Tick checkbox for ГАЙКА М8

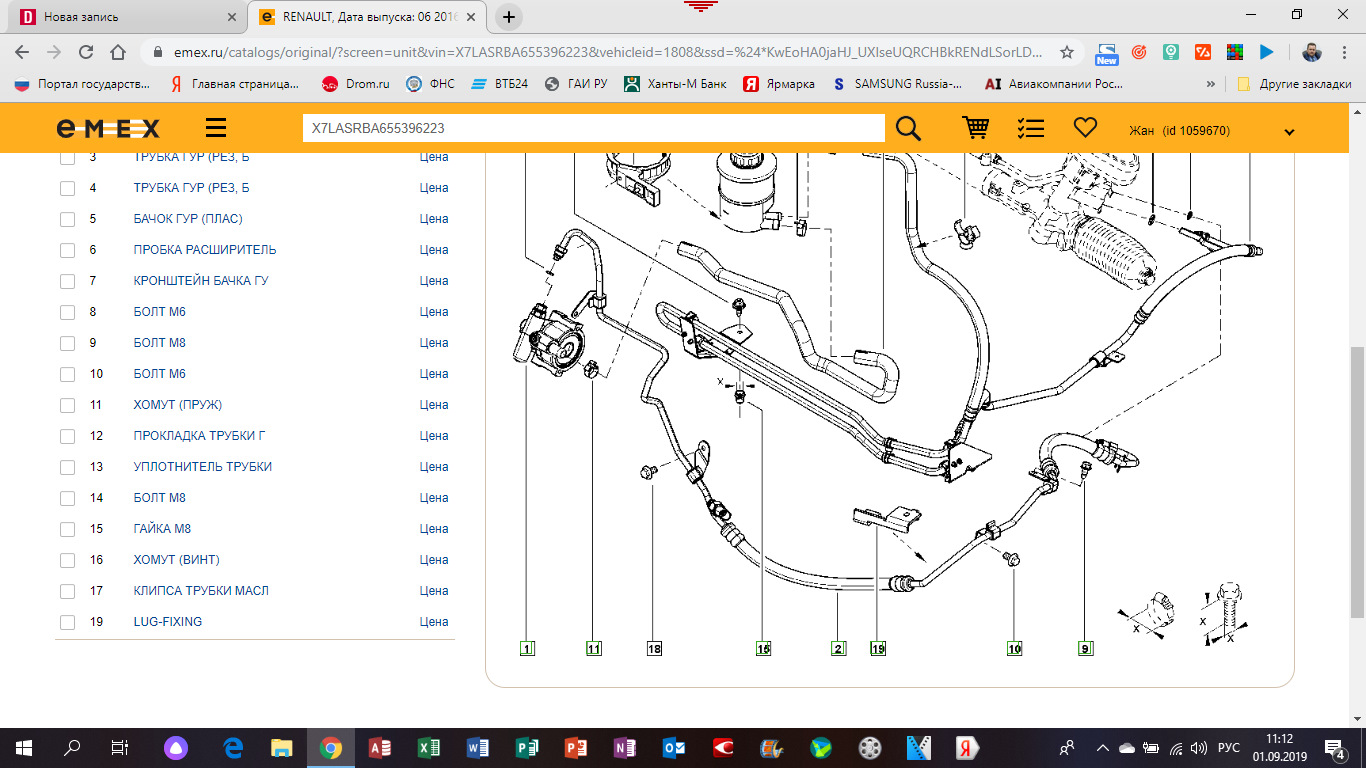pos(67,529)
